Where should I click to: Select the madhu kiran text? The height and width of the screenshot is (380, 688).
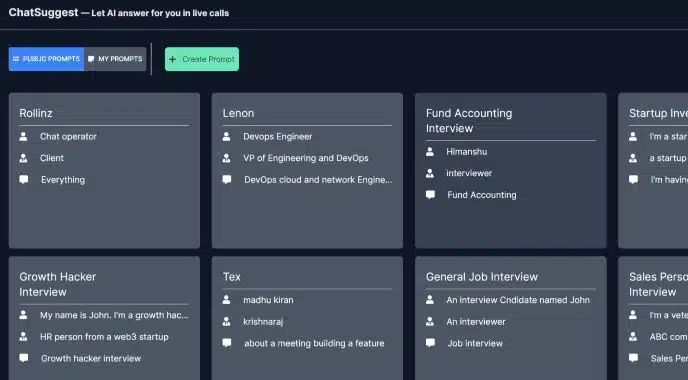268,300
